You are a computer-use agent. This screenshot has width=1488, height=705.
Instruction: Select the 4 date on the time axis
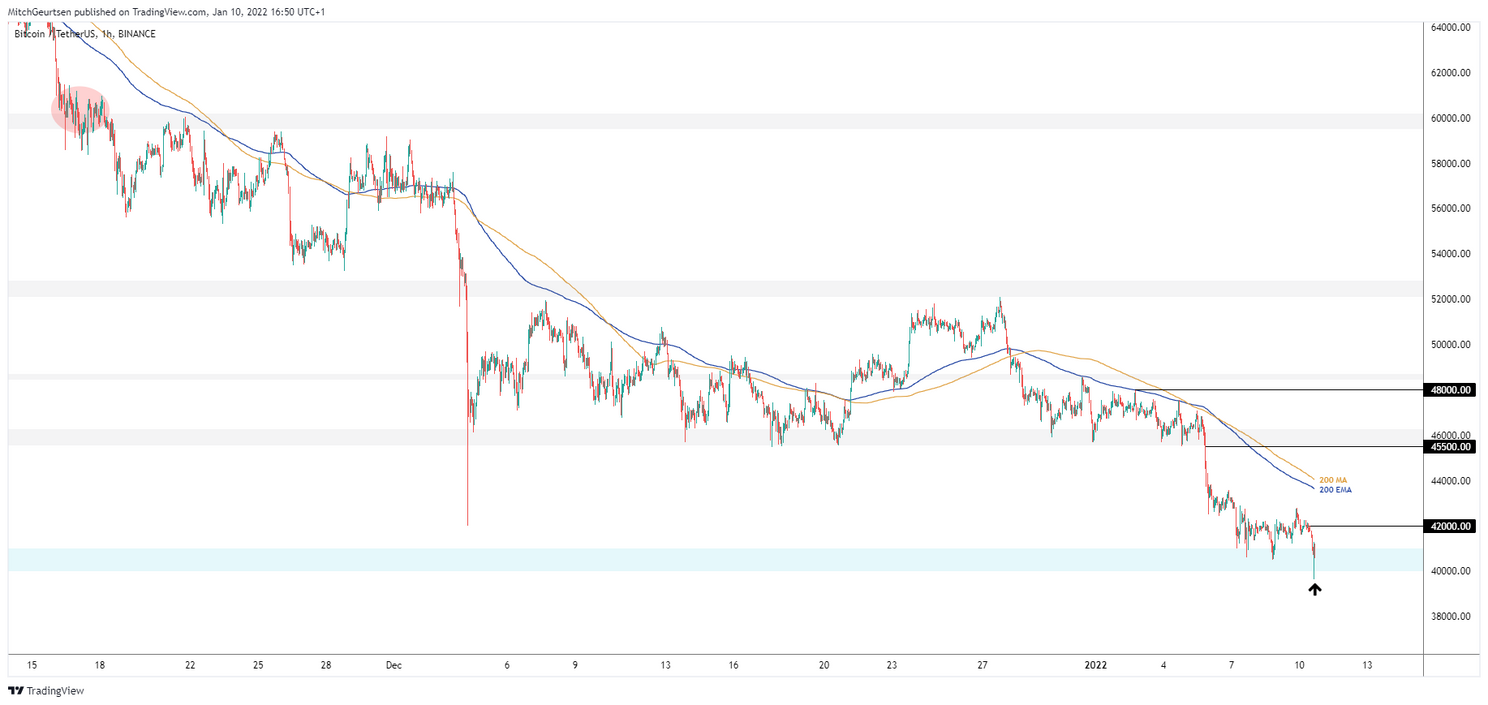1164,665
